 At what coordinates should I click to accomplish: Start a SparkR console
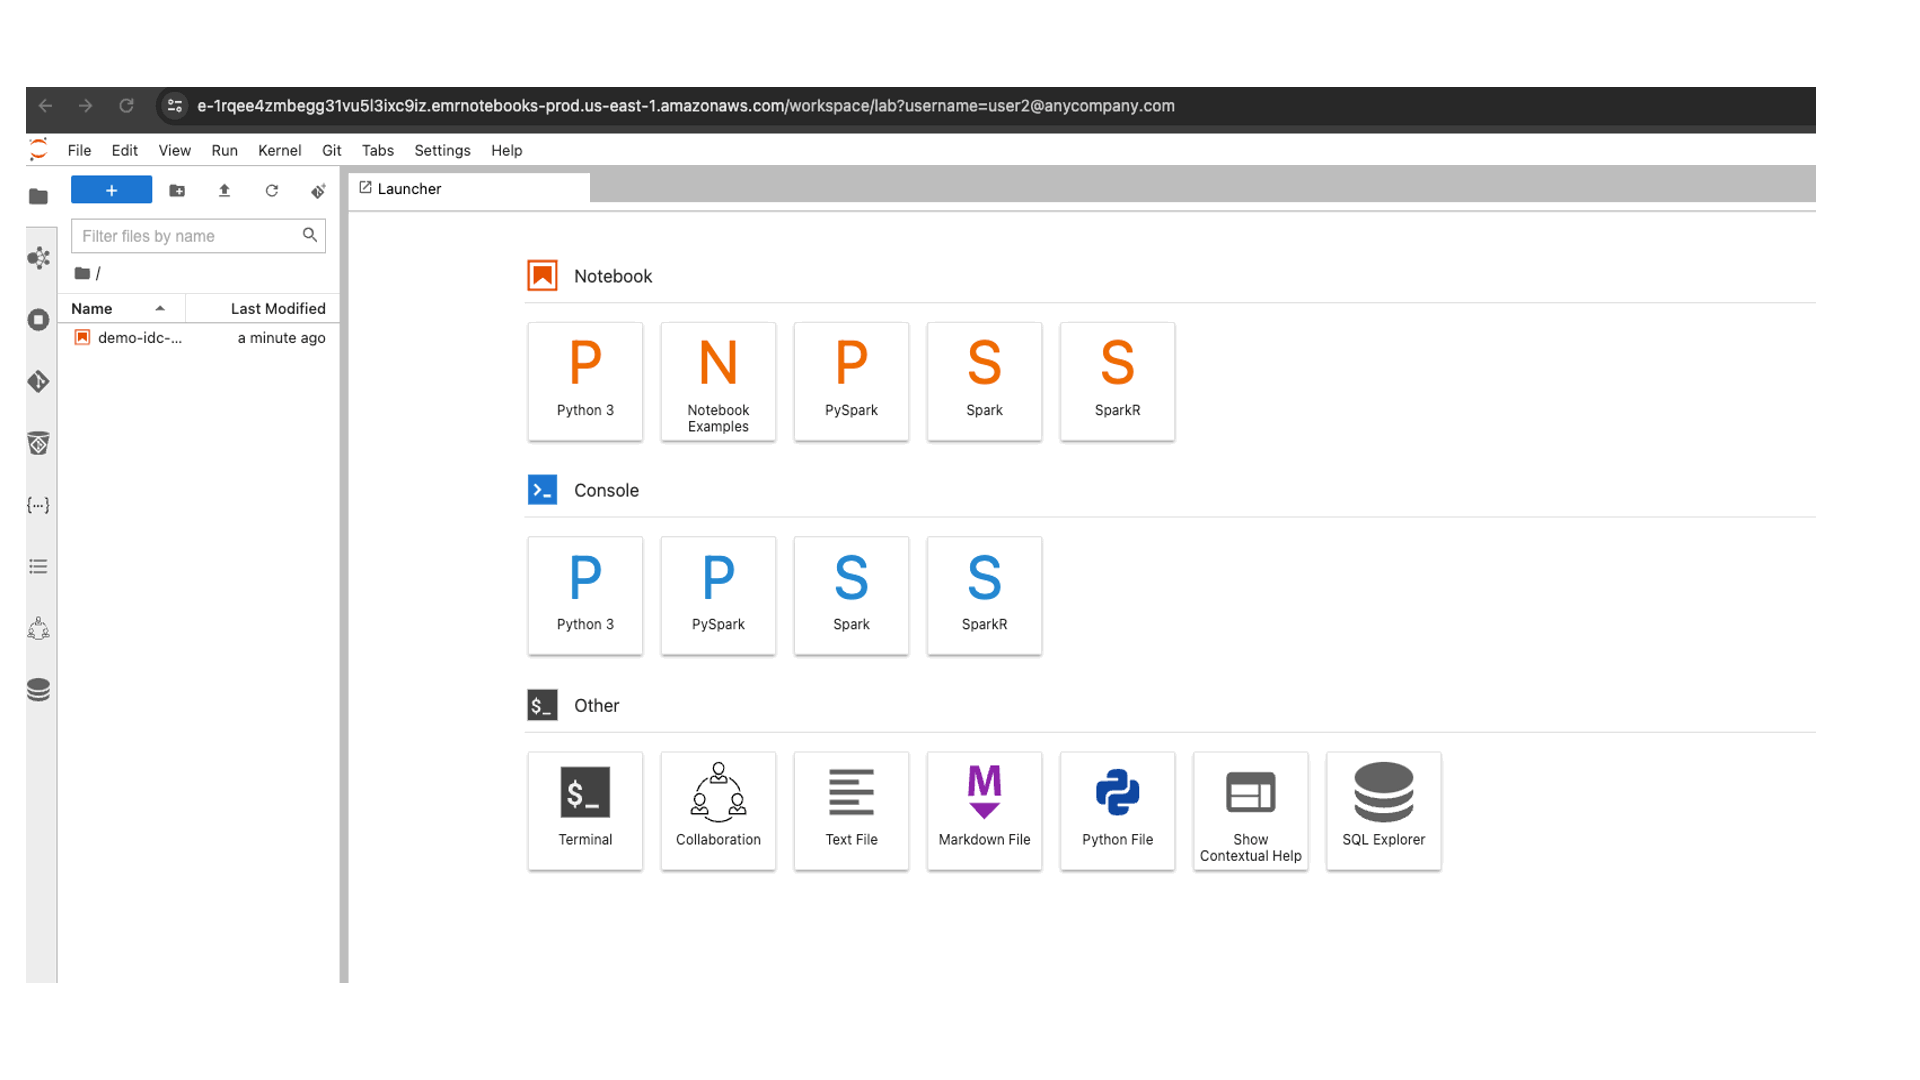coord(984,595)
